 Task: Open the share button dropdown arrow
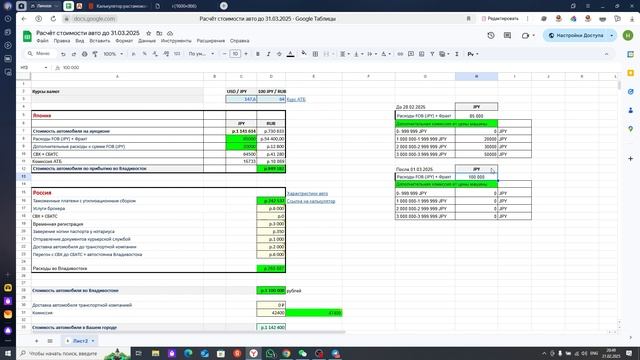[x=611, y=36]
